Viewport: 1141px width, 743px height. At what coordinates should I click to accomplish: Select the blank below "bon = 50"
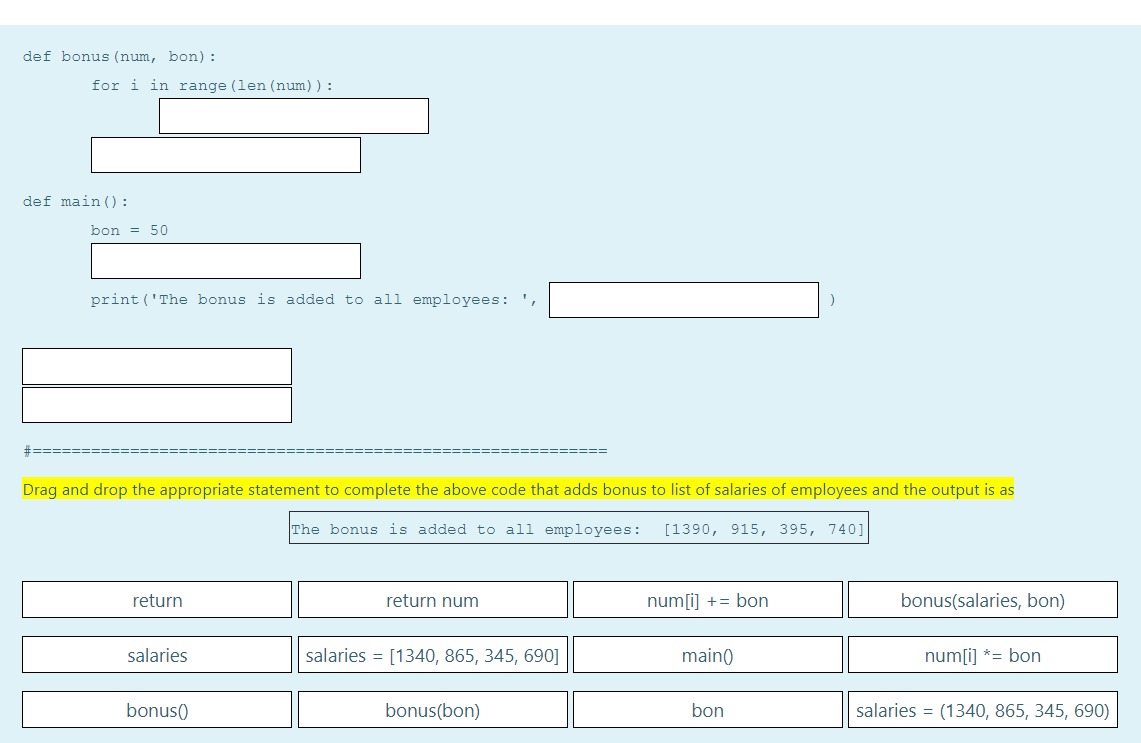pos(225,260)
